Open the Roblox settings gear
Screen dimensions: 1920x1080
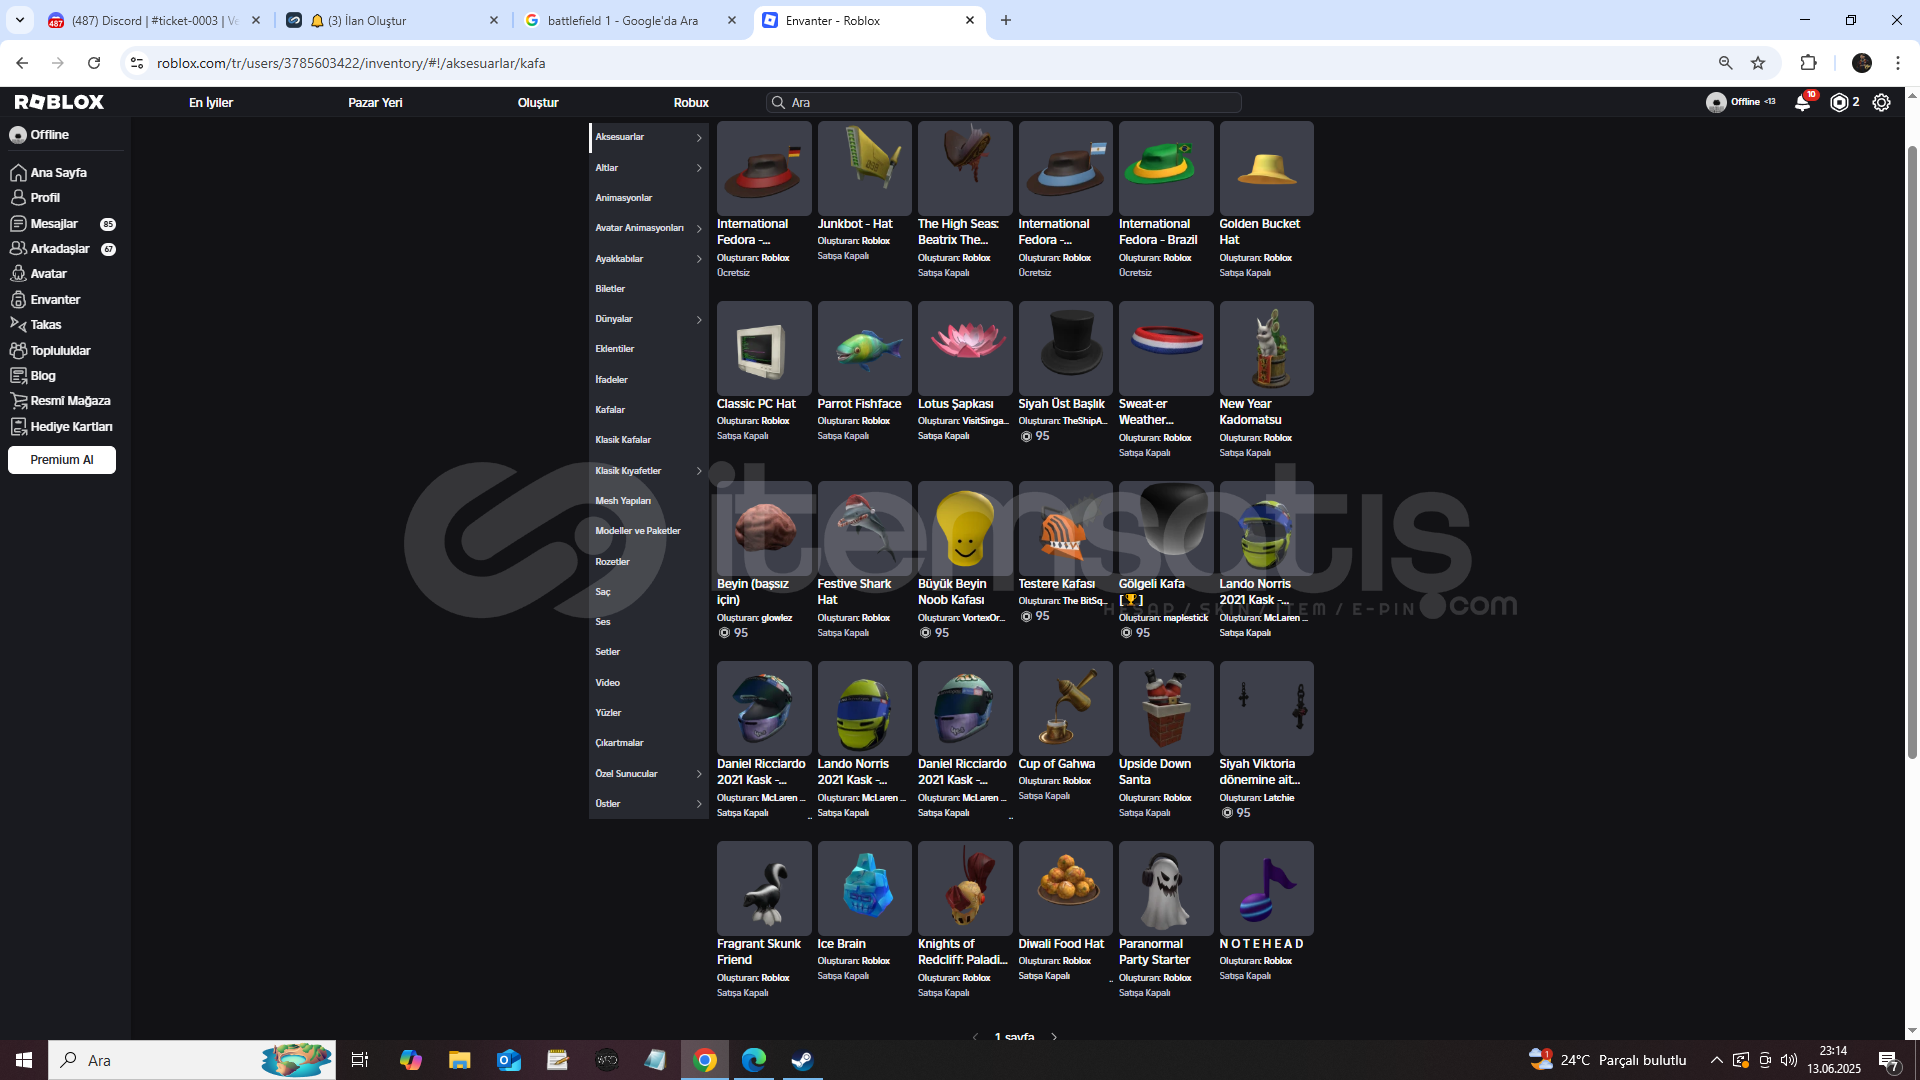click(1881, 102)
